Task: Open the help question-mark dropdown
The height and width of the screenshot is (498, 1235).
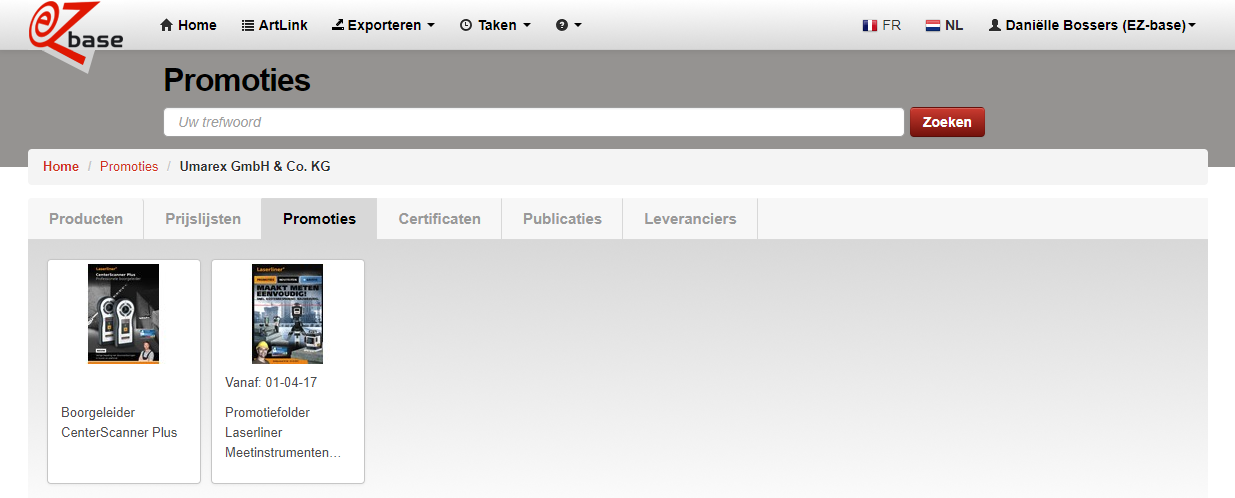Action: [x=569, y=25]
